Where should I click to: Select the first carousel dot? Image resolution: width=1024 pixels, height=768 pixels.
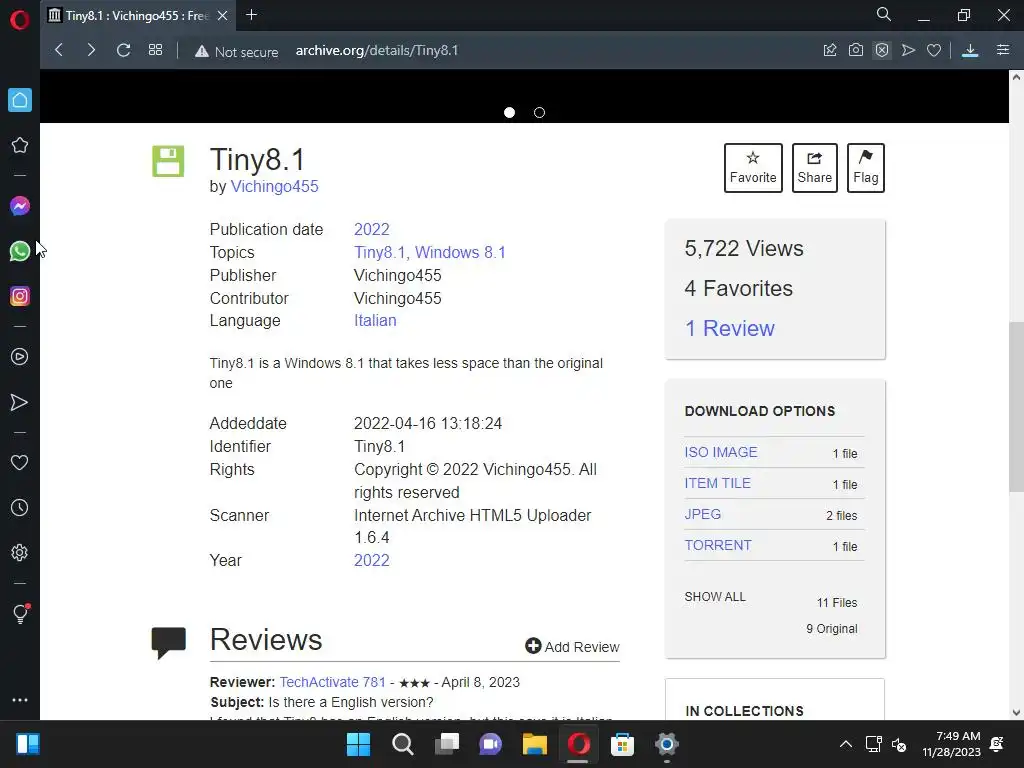pos(509,112)
